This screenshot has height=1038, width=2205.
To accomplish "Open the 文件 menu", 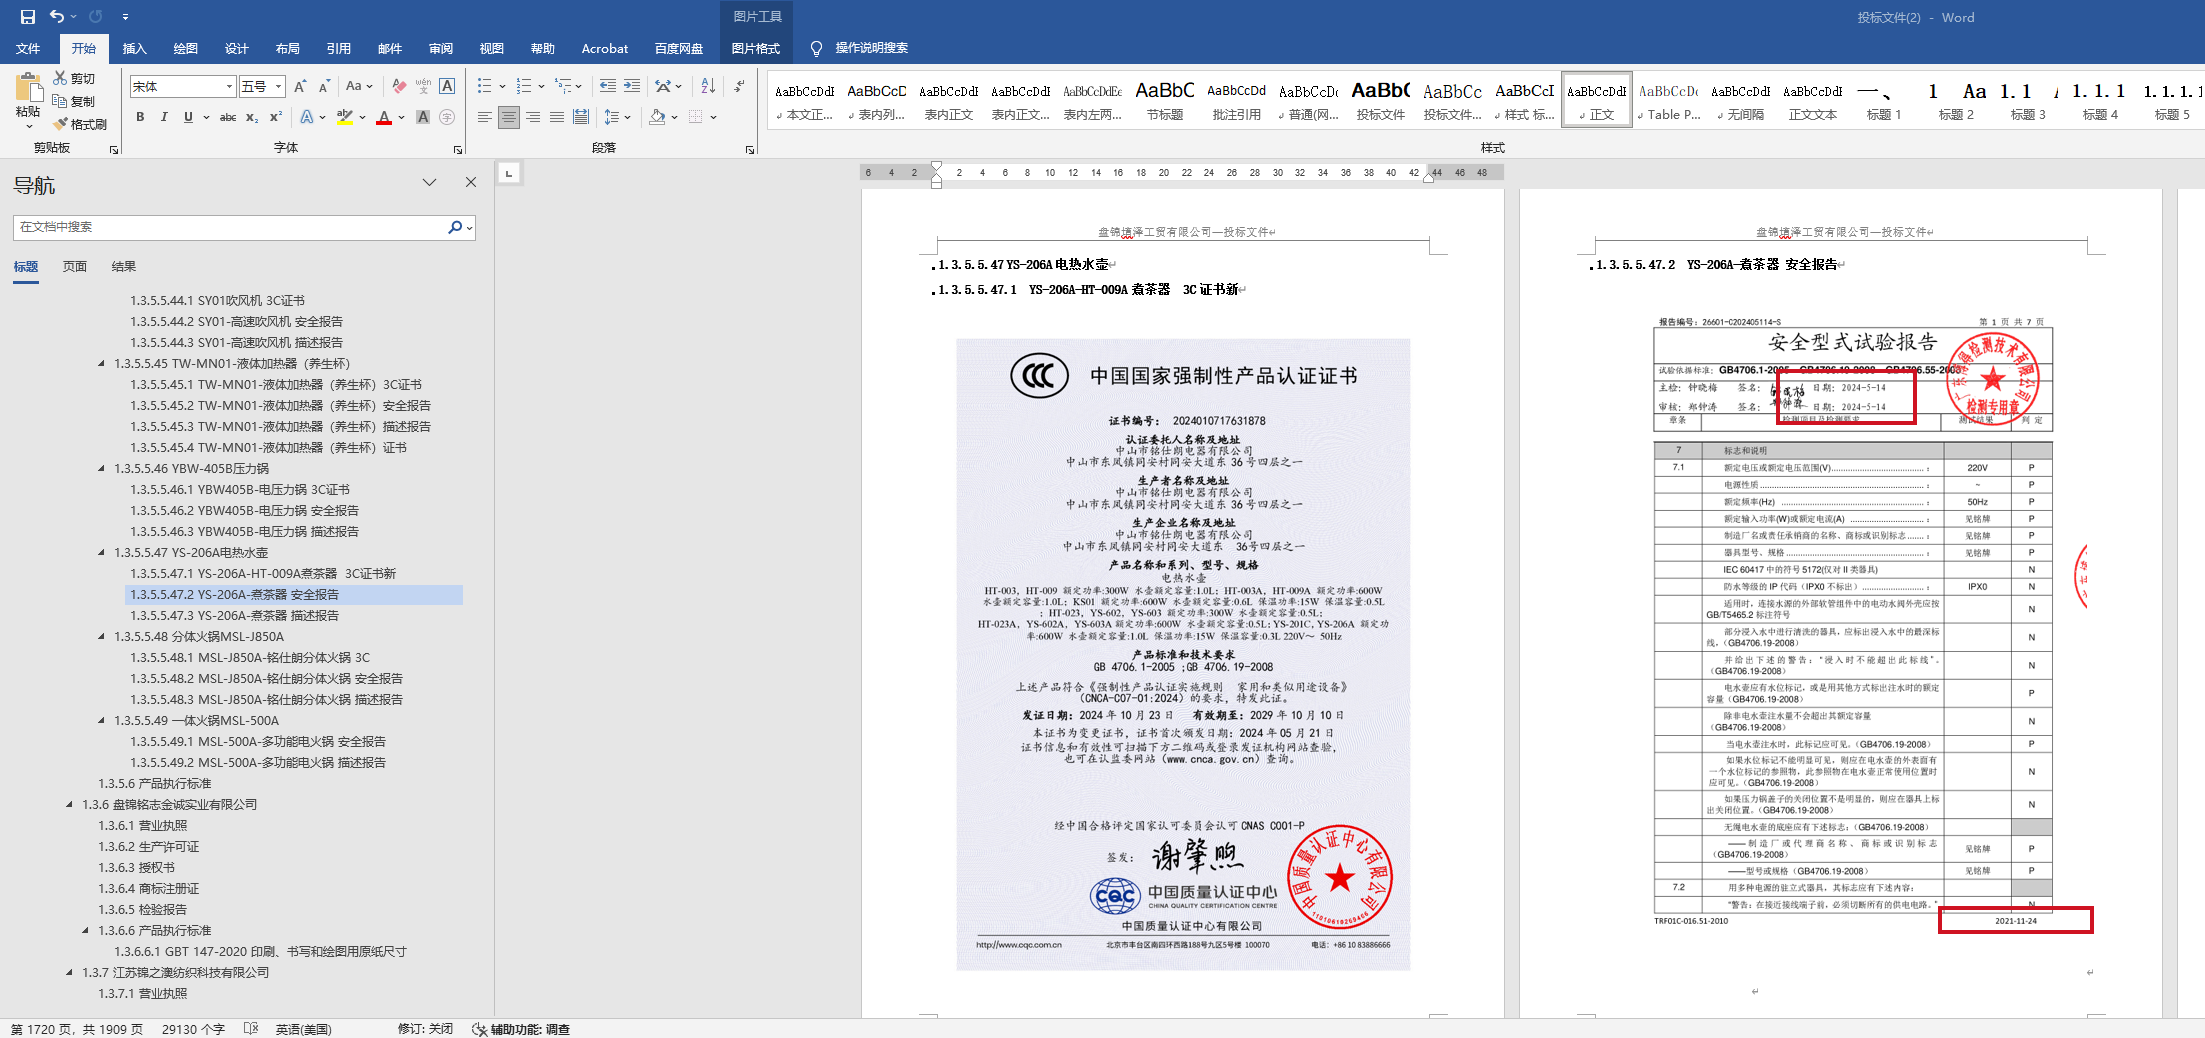I will click(x=28, y=48).
